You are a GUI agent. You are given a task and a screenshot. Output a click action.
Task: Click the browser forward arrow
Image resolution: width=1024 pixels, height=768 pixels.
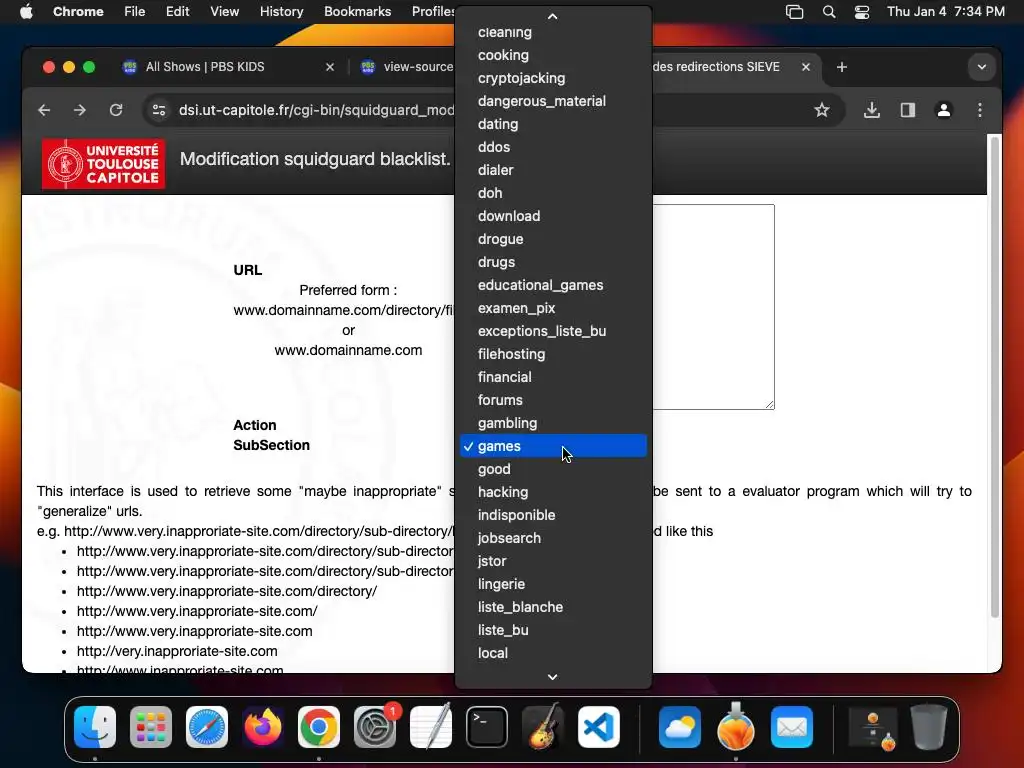click(x=80, y=110)
